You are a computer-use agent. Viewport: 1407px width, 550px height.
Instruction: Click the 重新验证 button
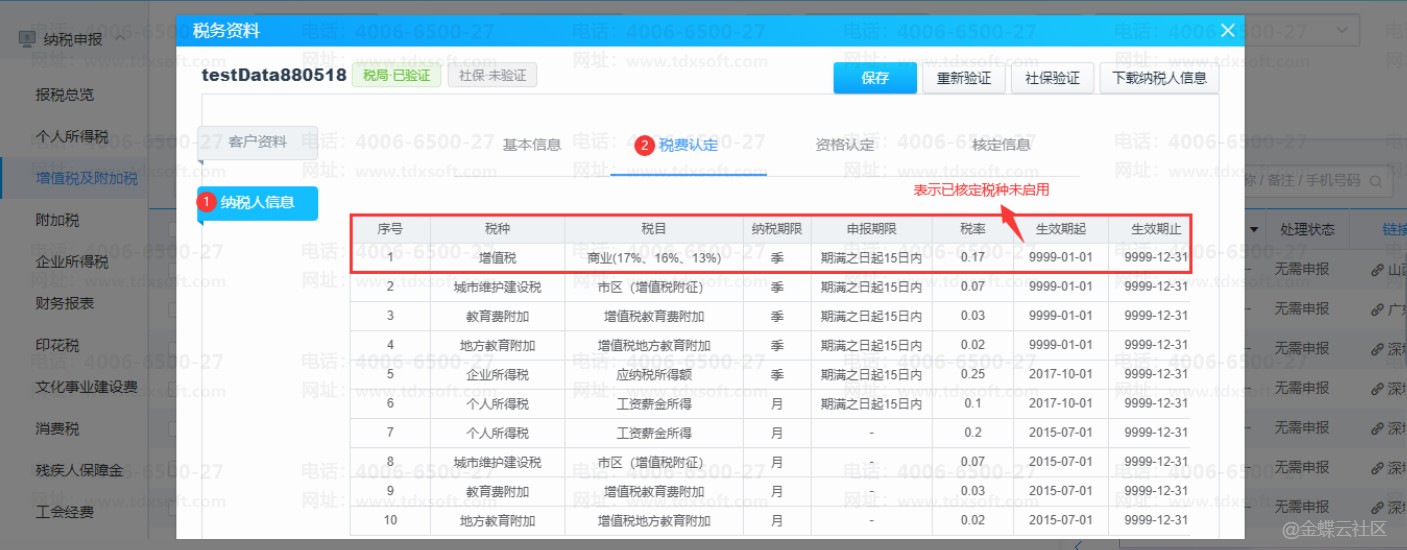pyautogui.click(x=963, y=78)
